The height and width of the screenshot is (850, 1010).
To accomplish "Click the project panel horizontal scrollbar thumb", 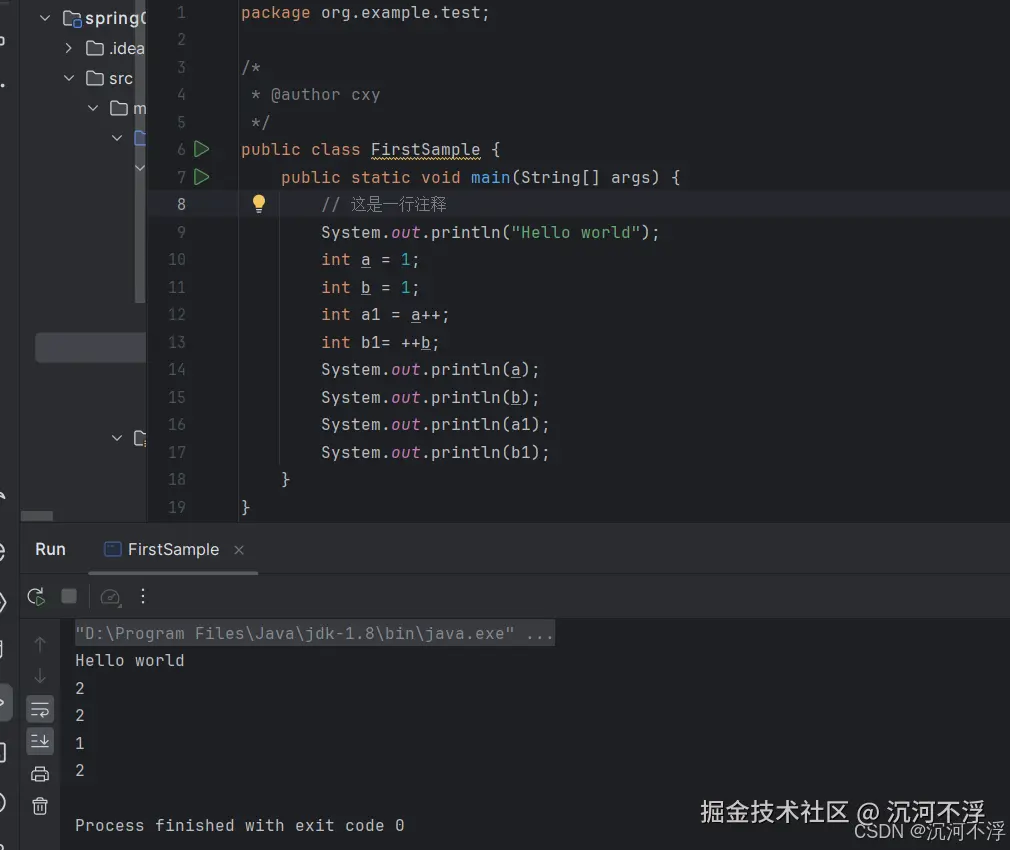I will [x=37, y=516].
